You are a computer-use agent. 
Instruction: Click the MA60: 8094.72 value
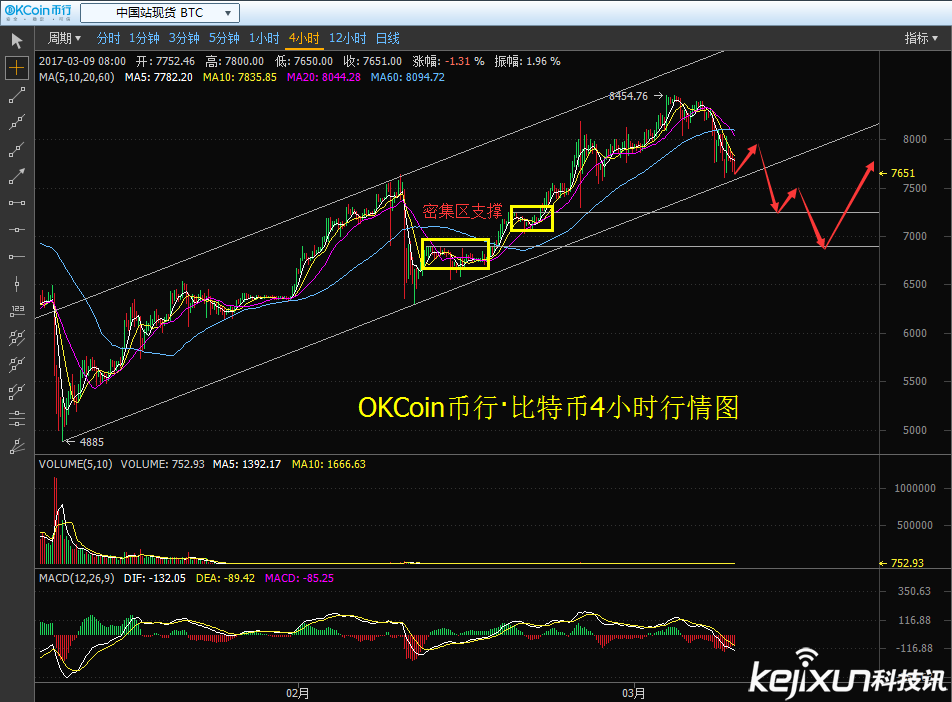(407, 77)
